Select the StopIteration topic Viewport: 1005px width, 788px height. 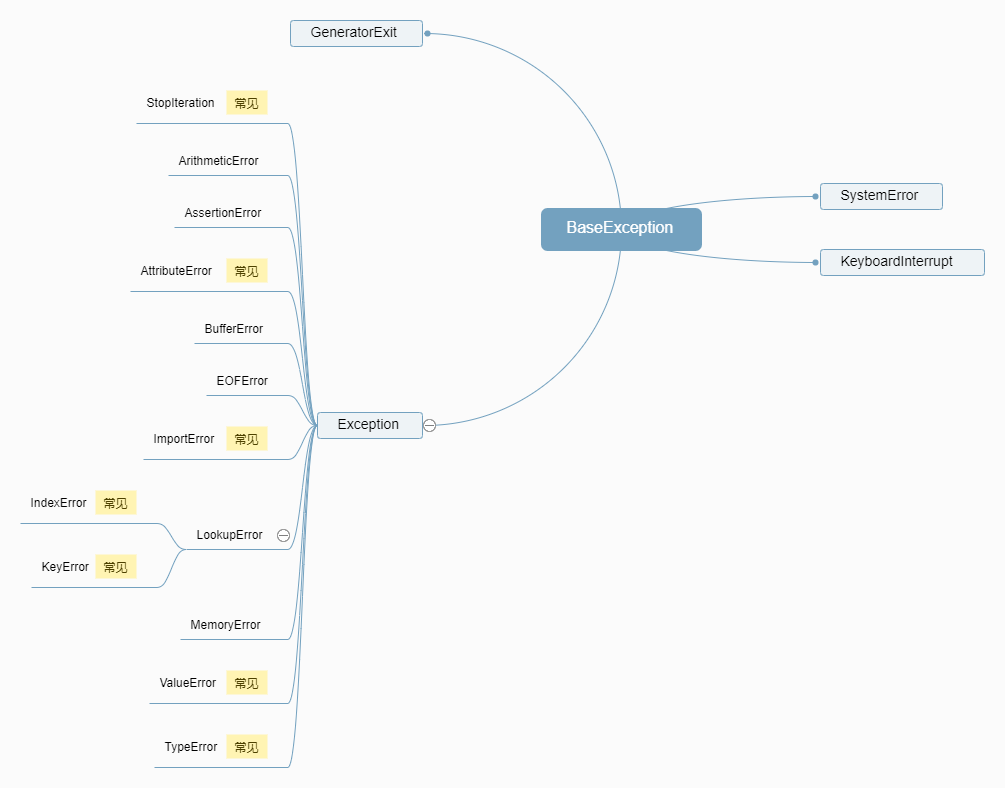click(x=180, y=103)
